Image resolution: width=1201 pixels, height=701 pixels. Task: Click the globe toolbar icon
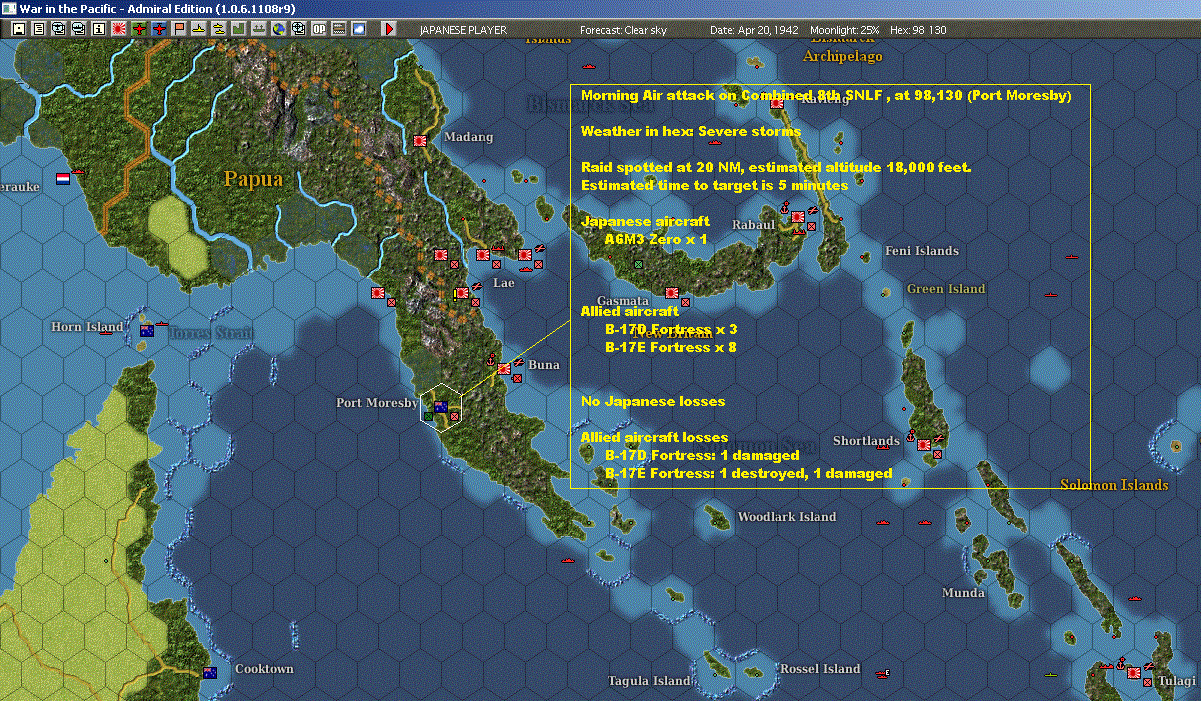pos(278,29)
